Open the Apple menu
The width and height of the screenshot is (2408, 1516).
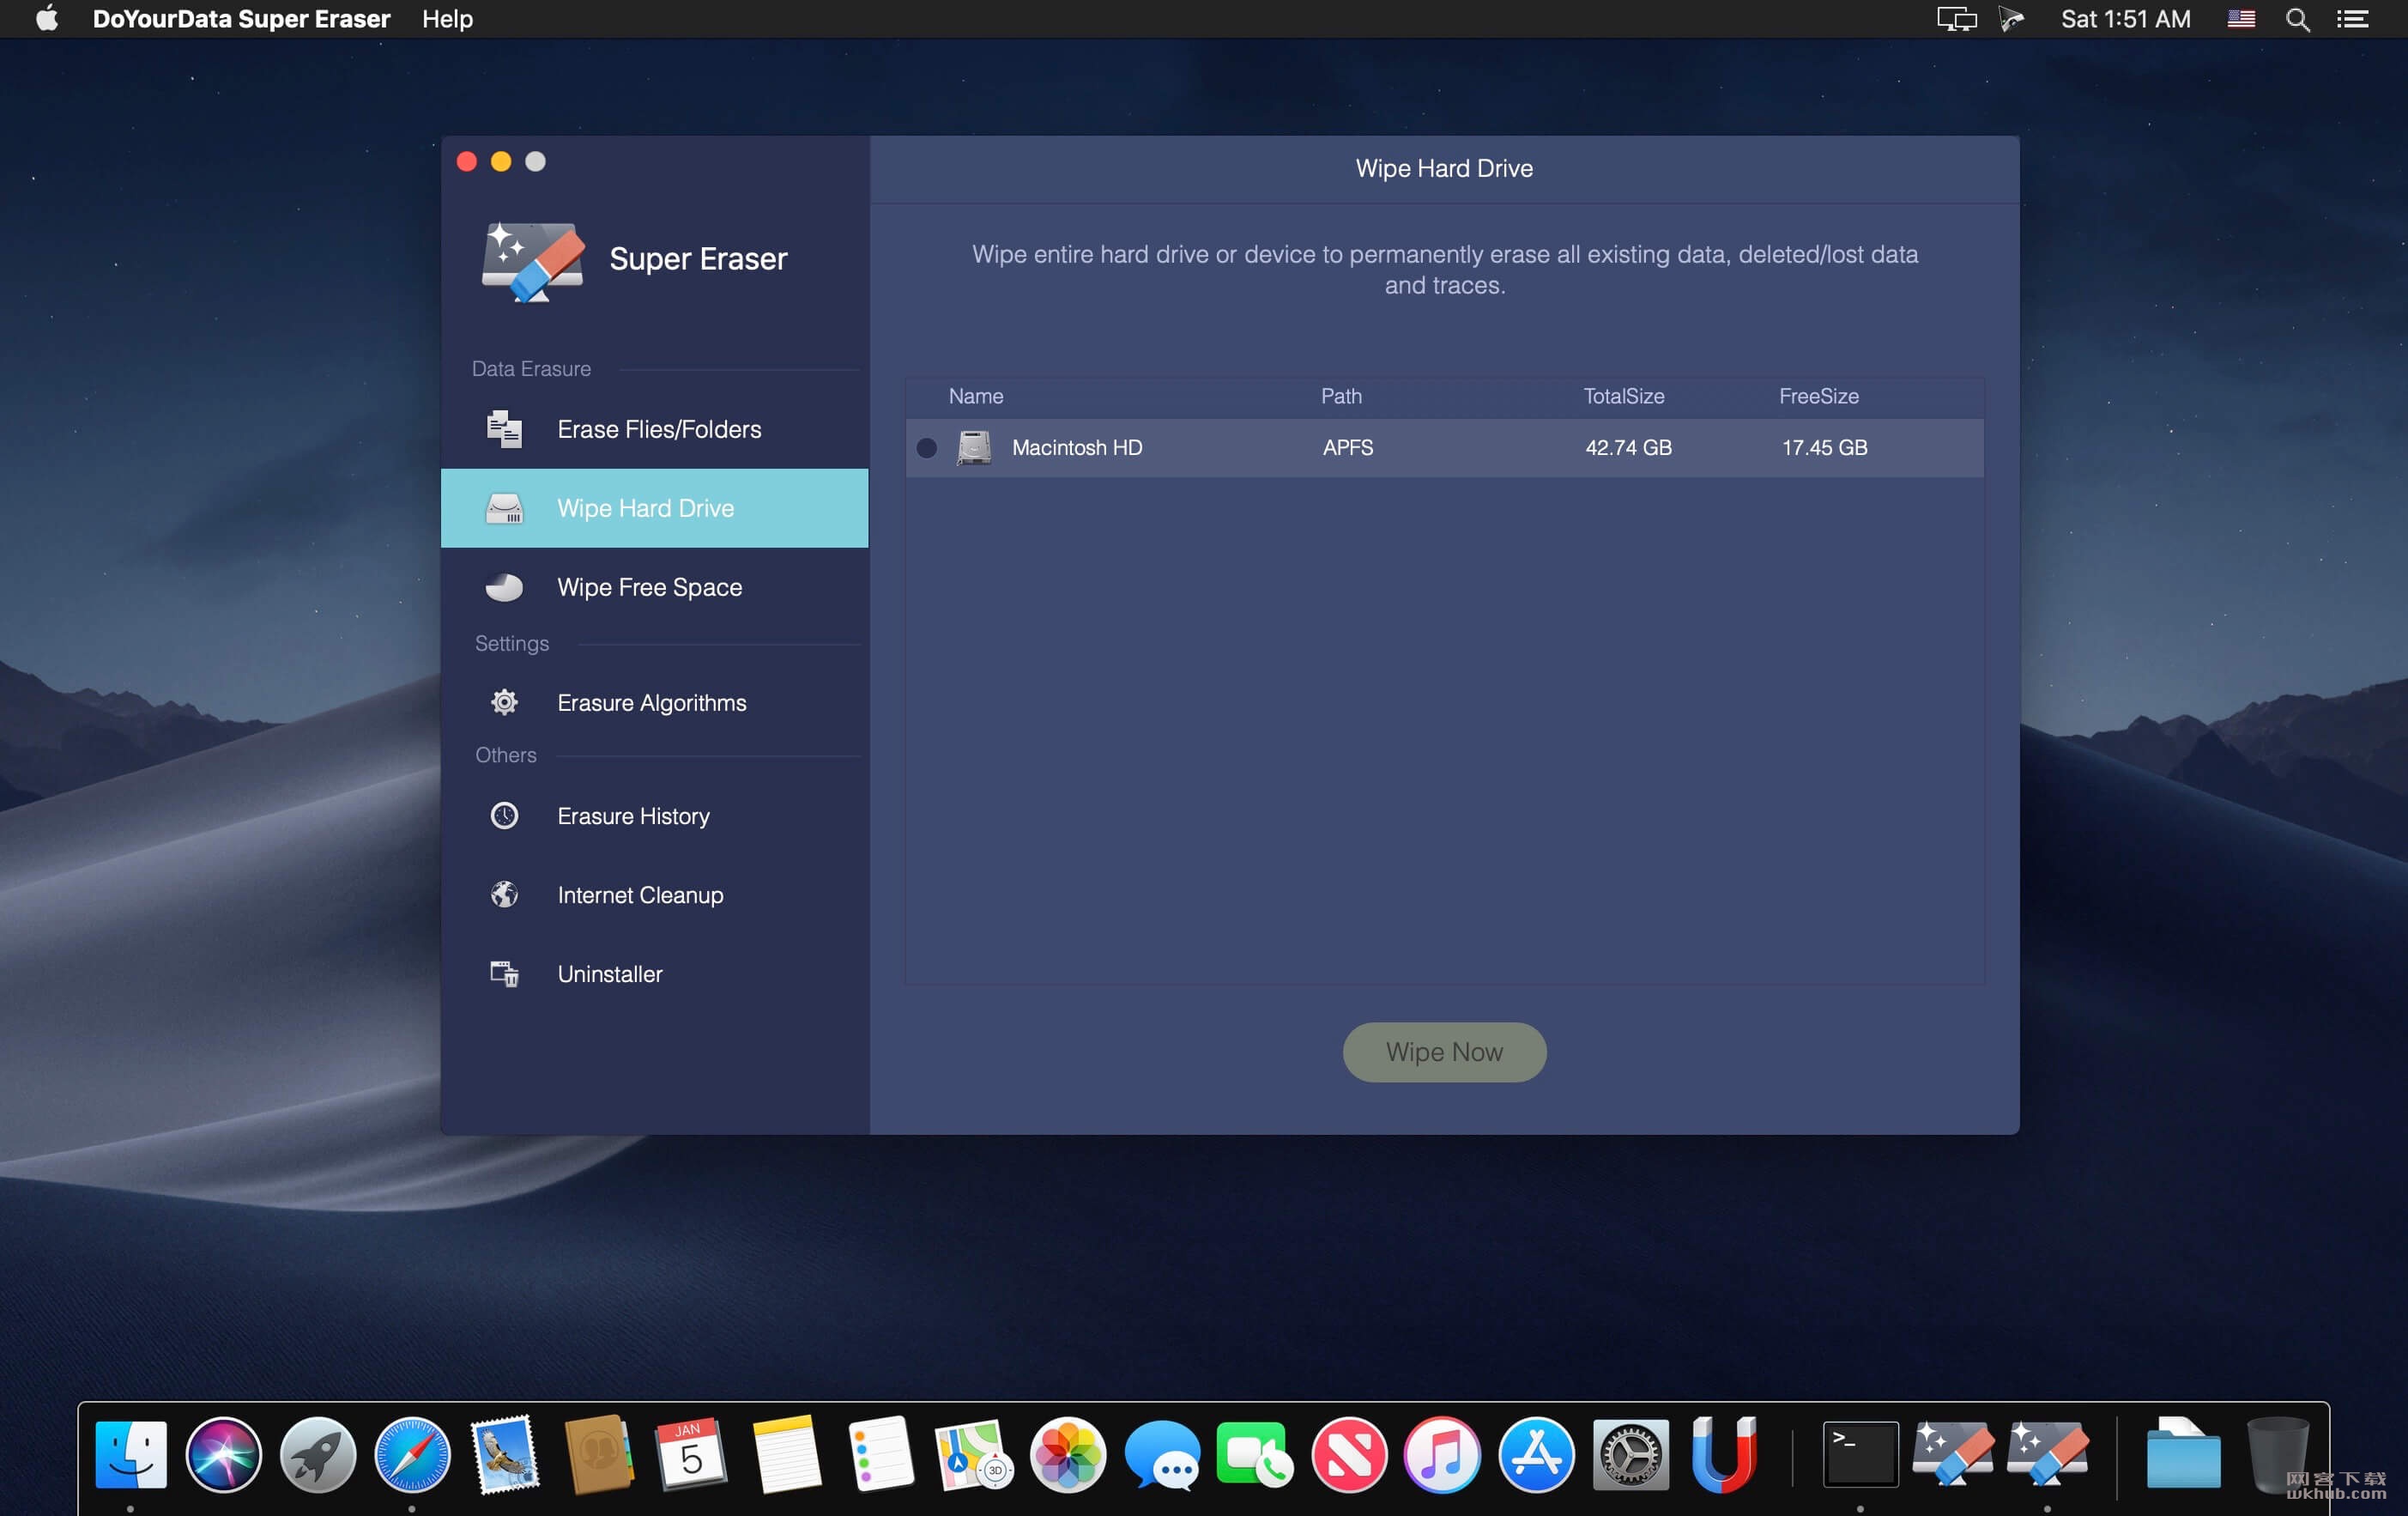[x=47, y=19]
